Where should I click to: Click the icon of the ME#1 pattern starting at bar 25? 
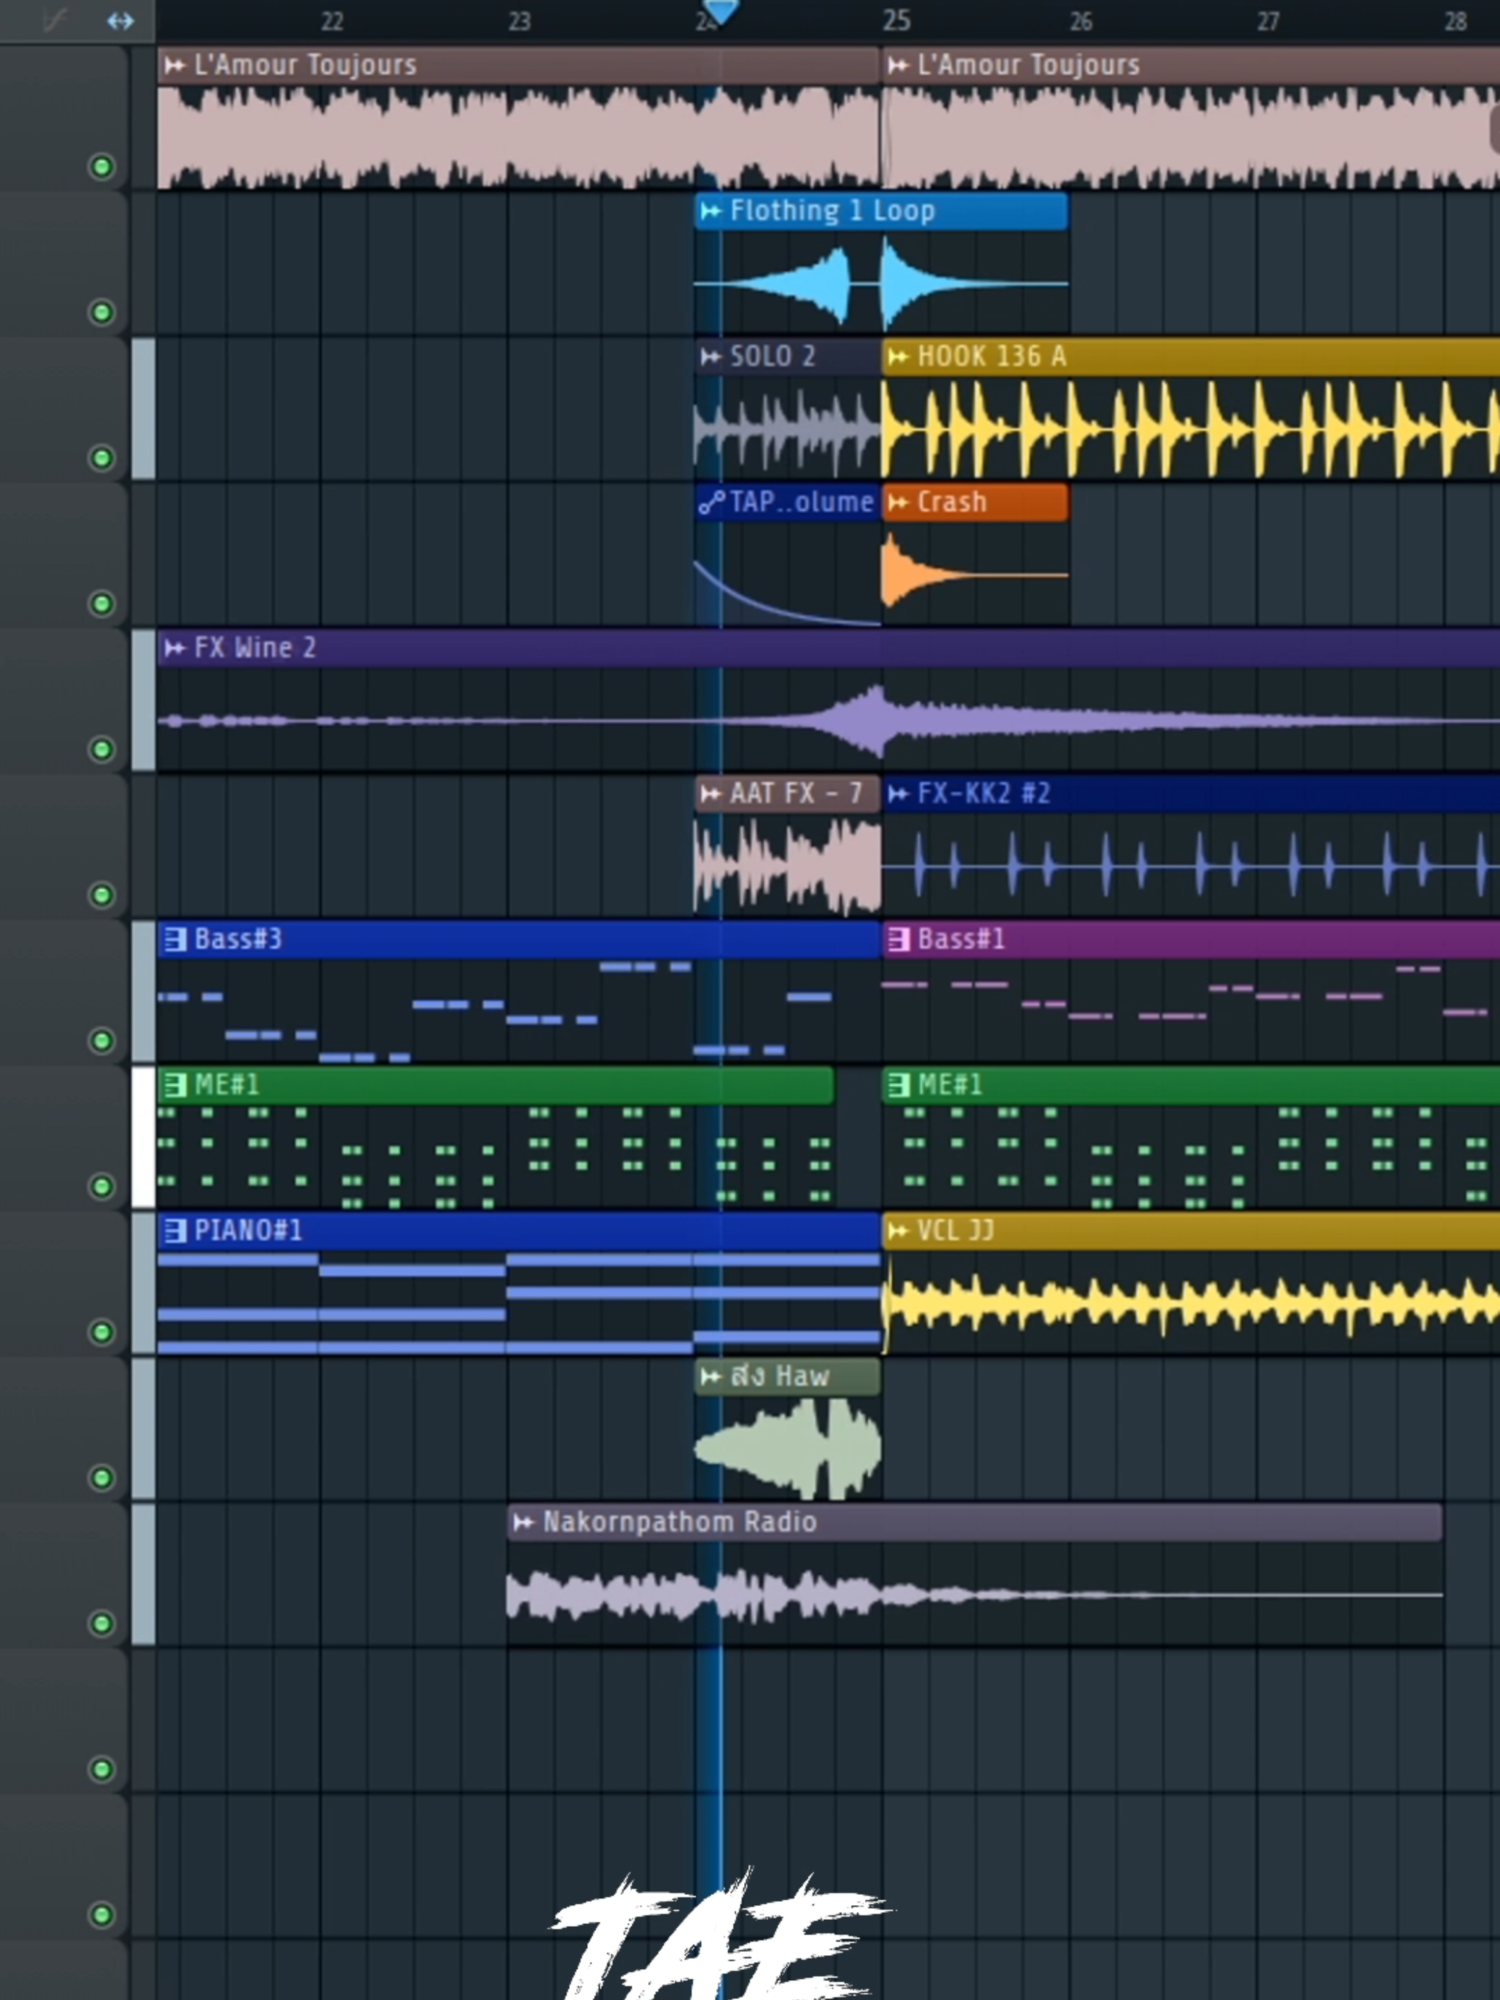pyautogui.click(x=899, y=1085)
